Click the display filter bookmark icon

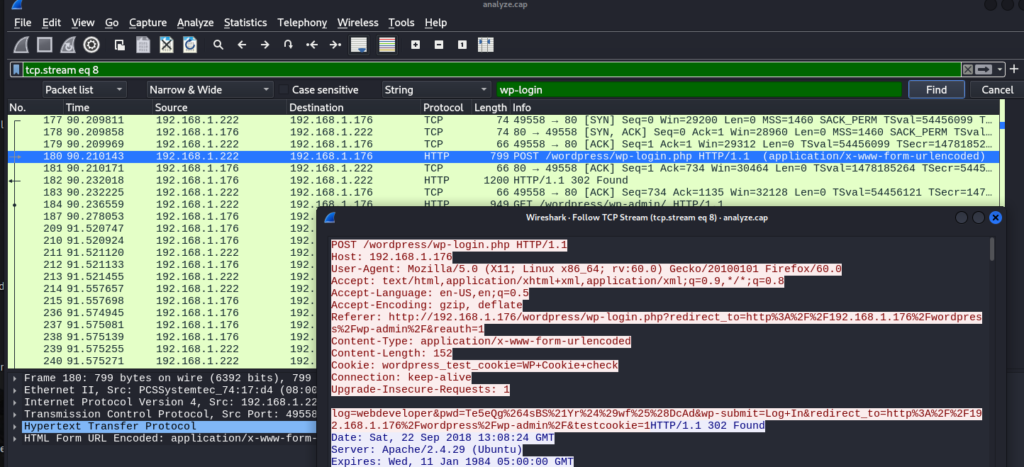(16, 69)
